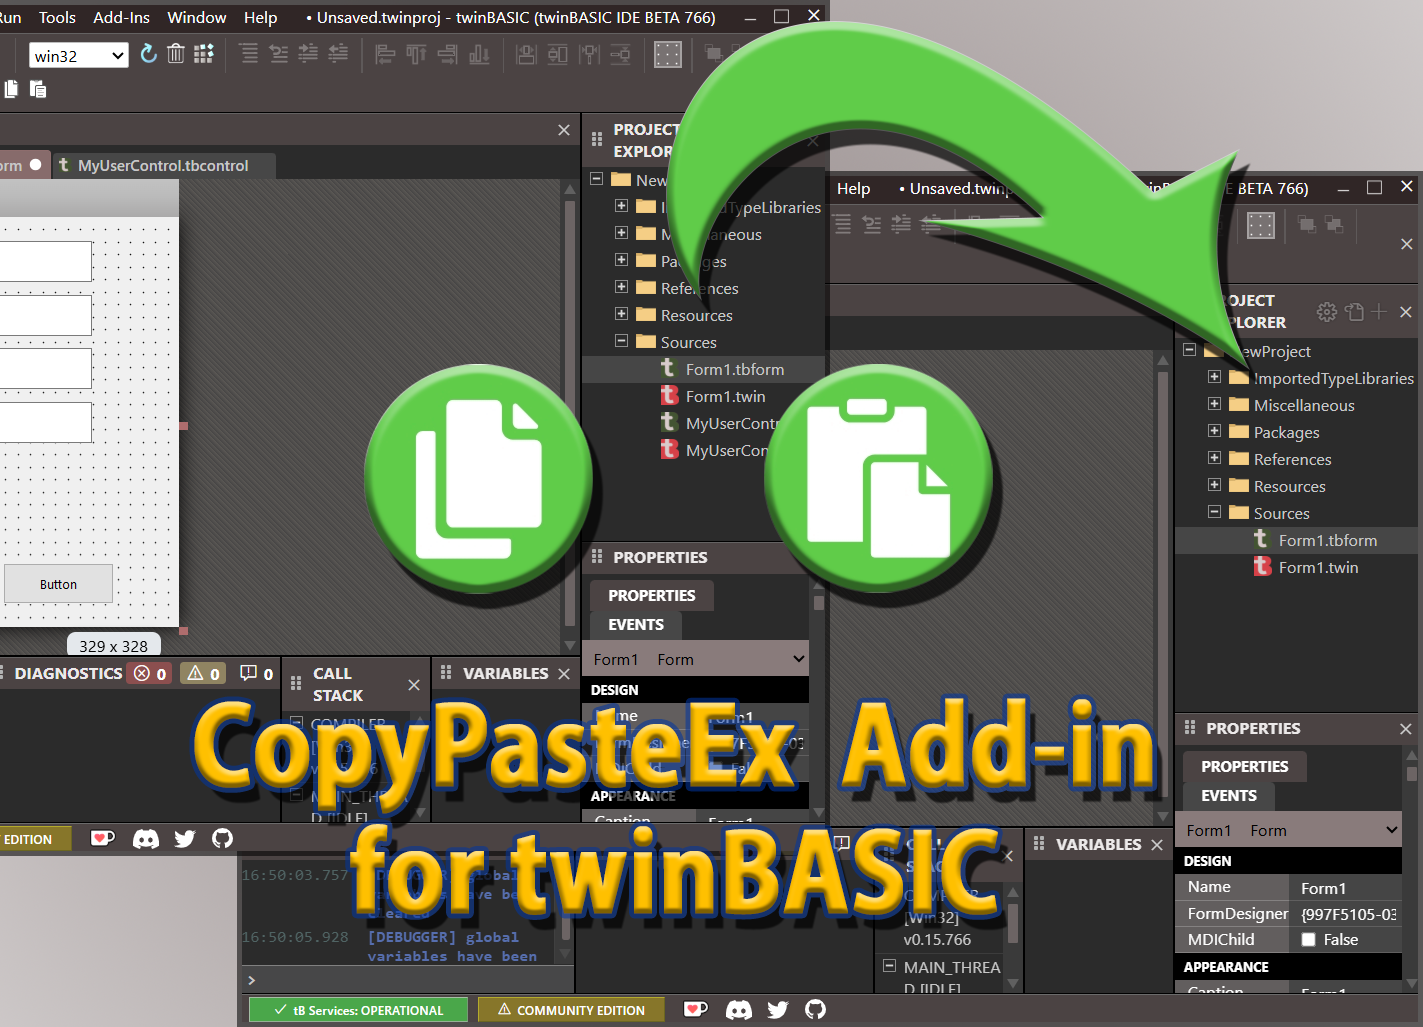Toggle the Diagnostics info messages filter
The width and height of the screenshot is (1423, 1027).
(257, 674)
